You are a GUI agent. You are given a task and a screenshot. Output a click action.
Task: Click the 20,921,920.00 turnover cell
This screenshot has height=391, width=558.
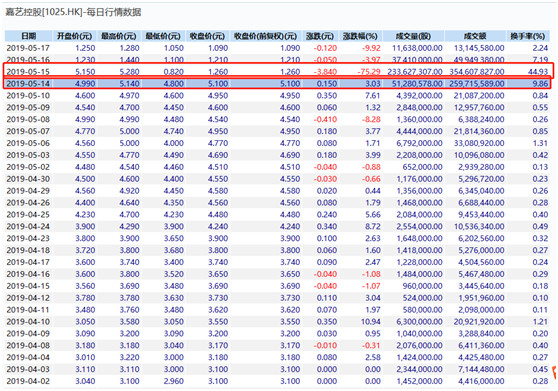[x=479, y=322]
